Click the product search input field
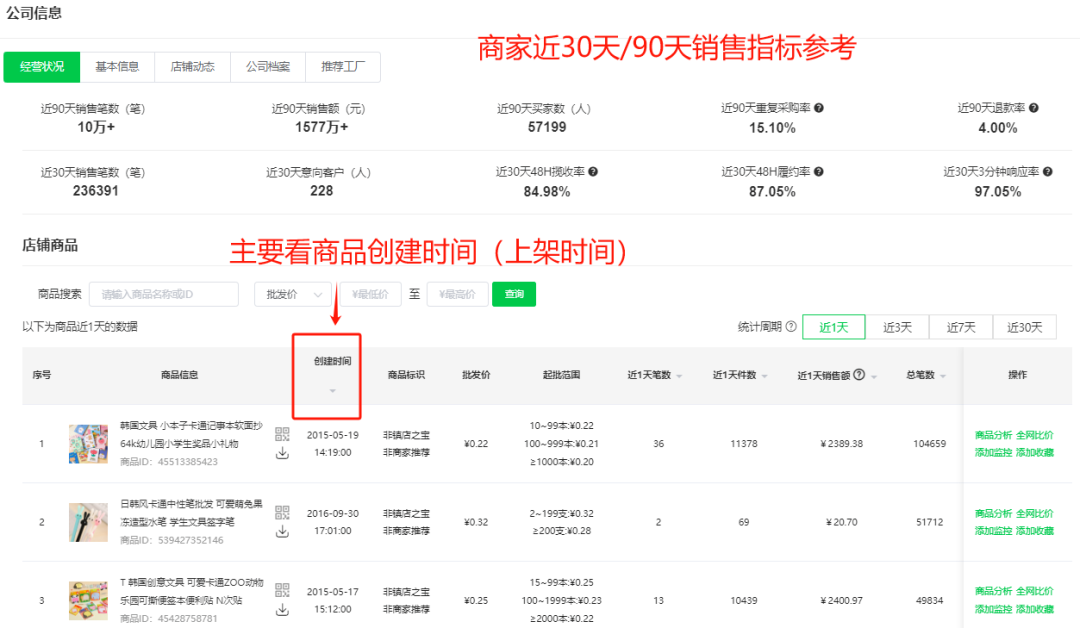This screenshot has height=628, width=1080. (164, 294)
